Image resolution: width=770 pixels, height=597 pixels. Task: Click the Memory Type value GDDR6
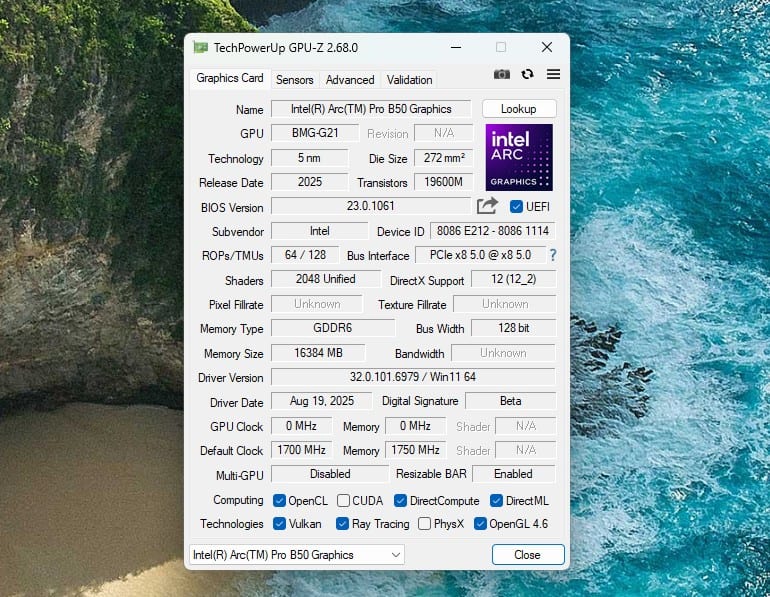pos(333,327)
